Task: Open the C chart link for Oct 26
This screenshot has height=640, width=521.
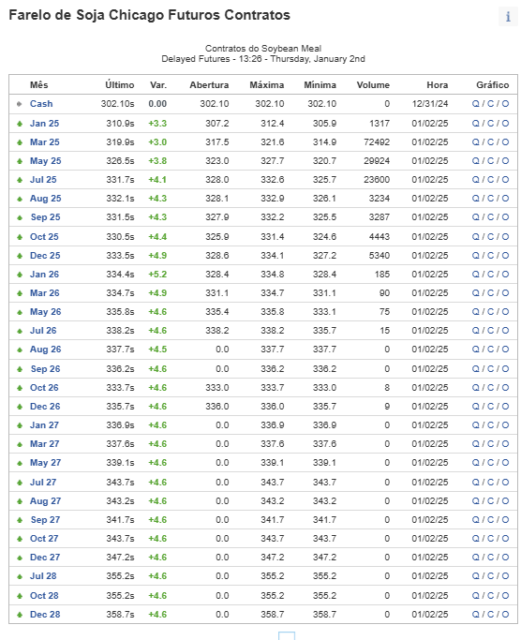Action: 490,387
